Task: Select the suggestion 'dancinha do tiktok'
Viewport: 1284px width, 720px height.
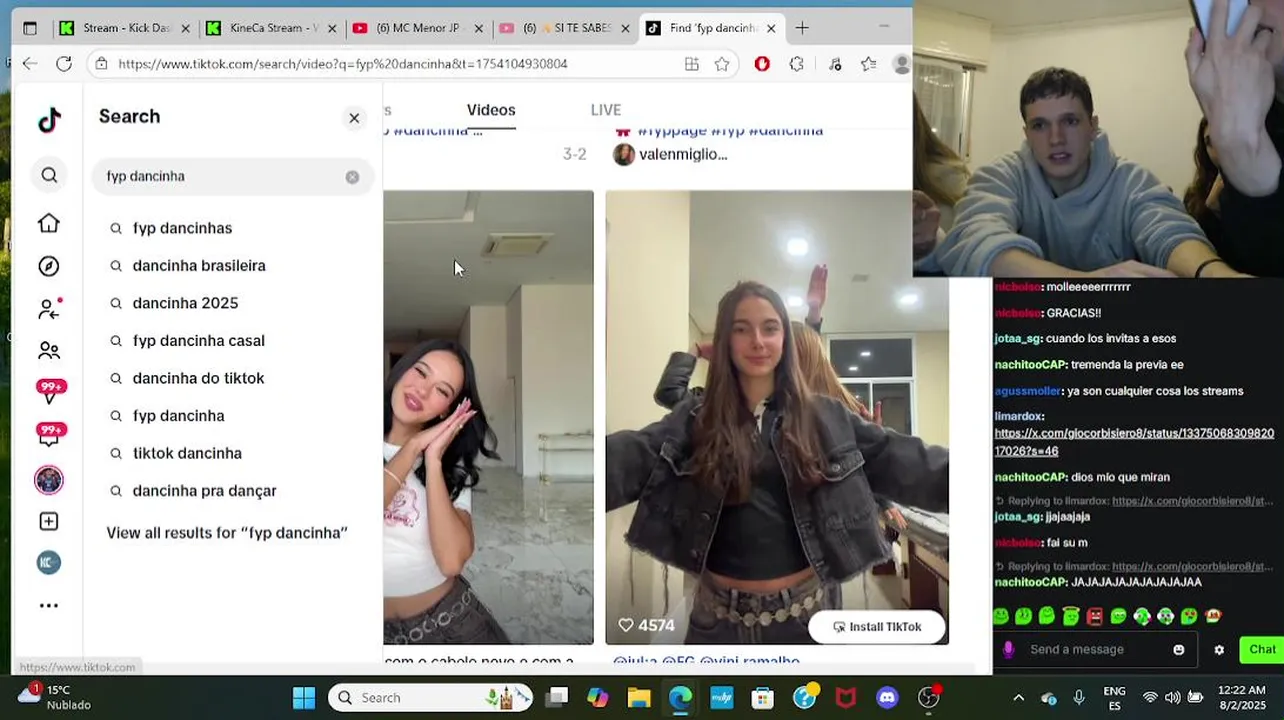Action: (x=199, y=378)
